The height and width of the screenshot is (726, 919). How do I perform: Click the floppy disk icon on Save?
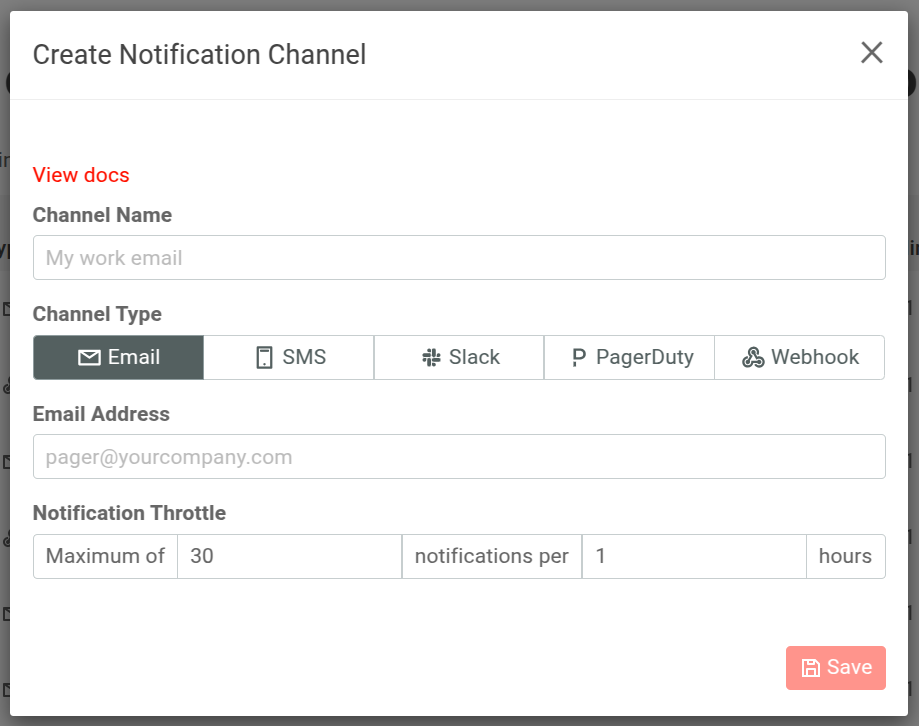pyautogui.click(x=811, y=667)
